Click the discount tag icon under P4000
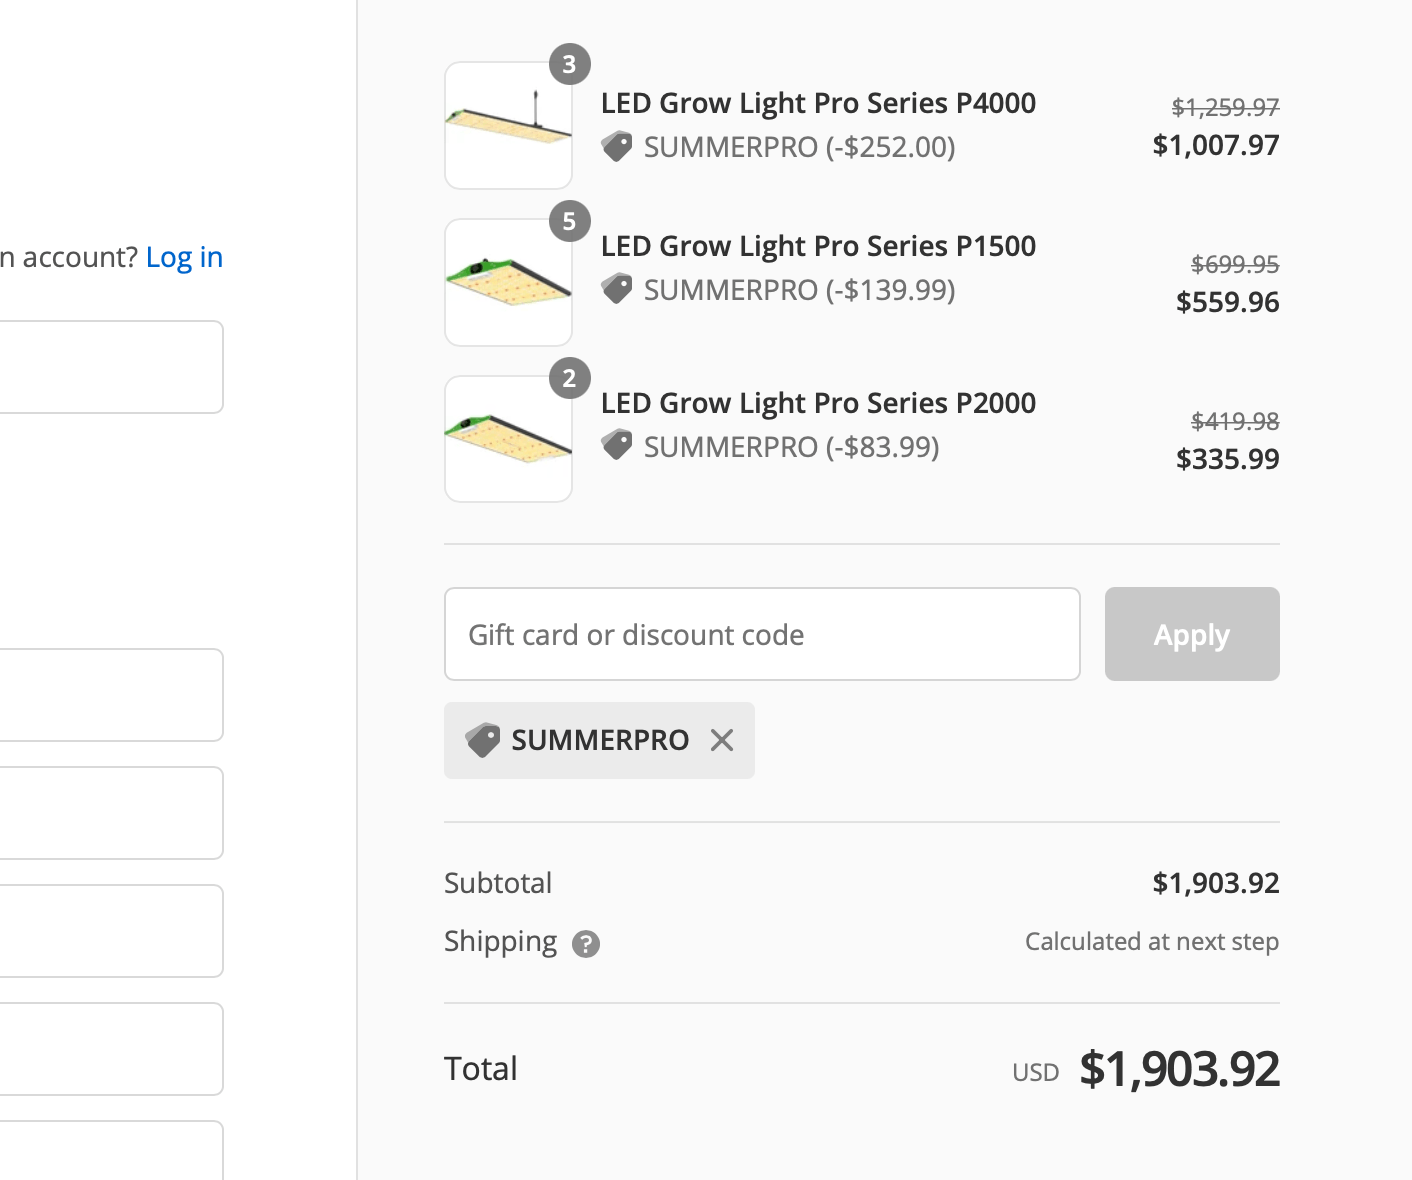The width and height of the screenshot is (1412, 1180). coord(617,147)
